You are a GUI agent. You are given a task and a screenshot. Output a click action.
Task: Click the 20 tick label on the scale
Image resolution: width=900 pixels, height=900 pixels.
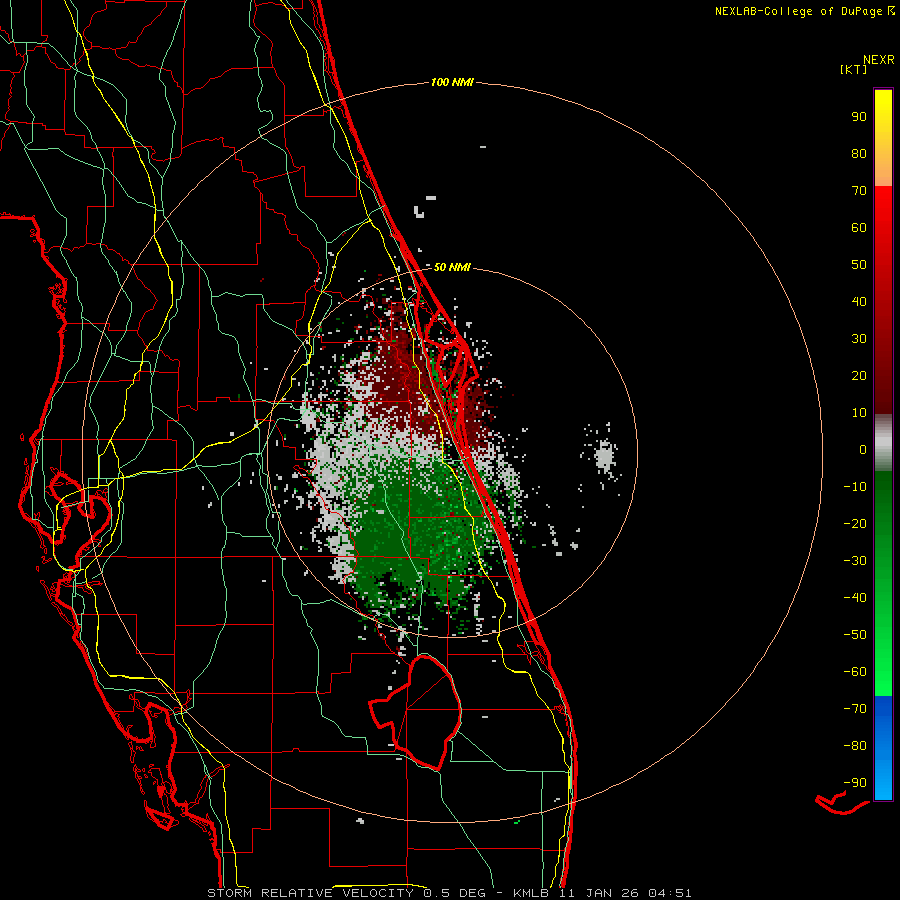click(859, 375)
